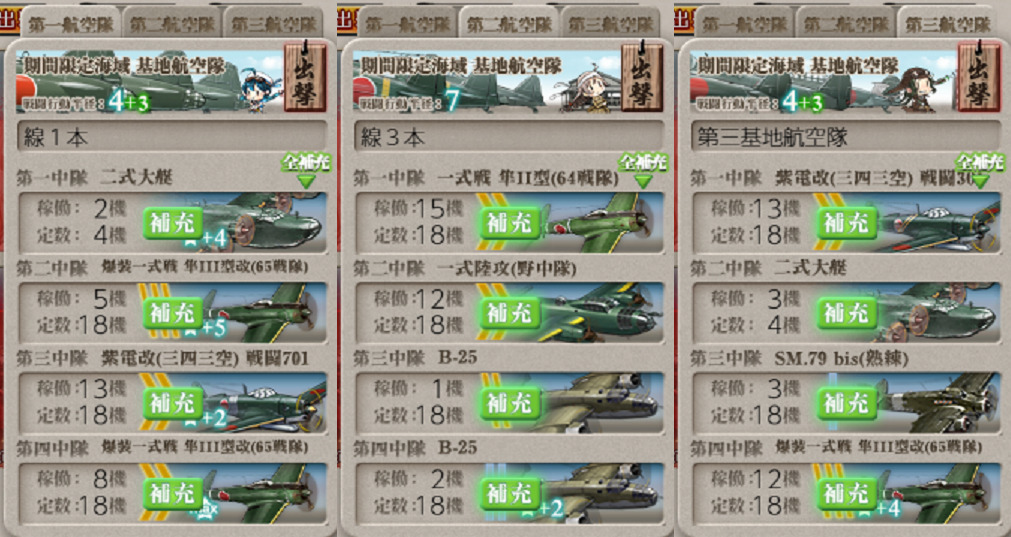
Task: Click the 出撃 wooden sign in first air corps panel
Action: [x=304, y=77]
